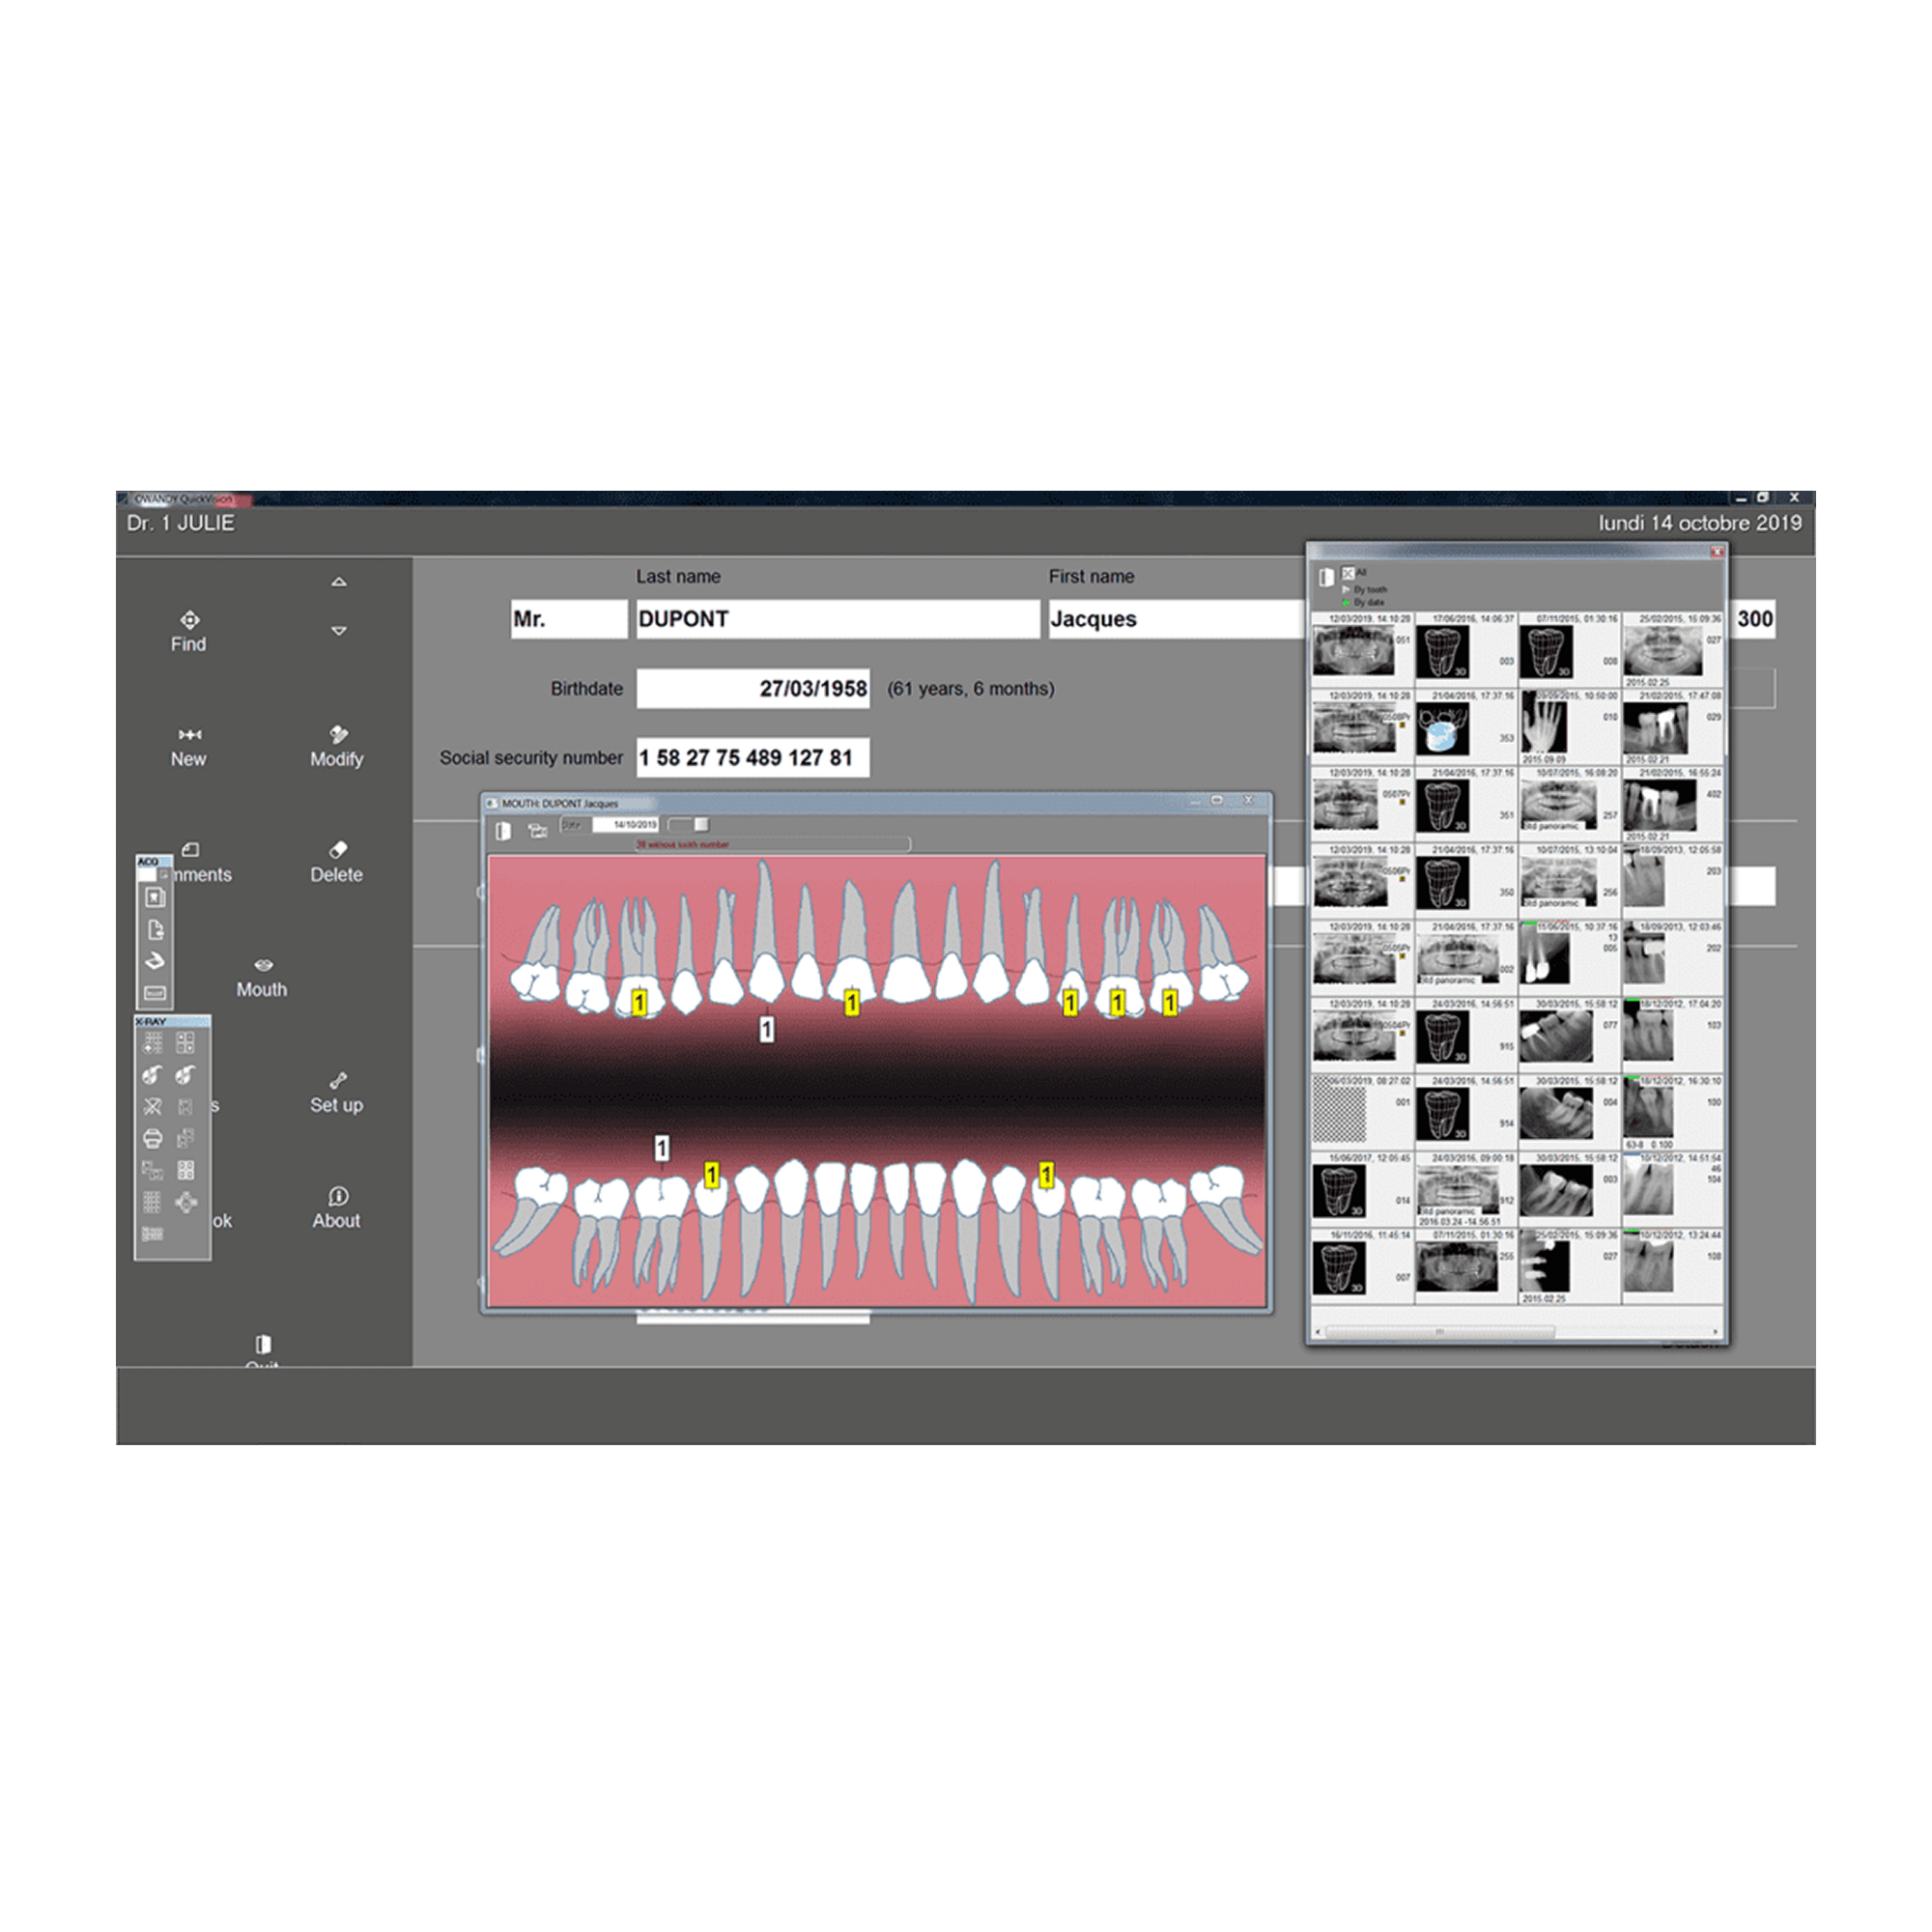Click white marker 1 above lower teeth

662,1148
